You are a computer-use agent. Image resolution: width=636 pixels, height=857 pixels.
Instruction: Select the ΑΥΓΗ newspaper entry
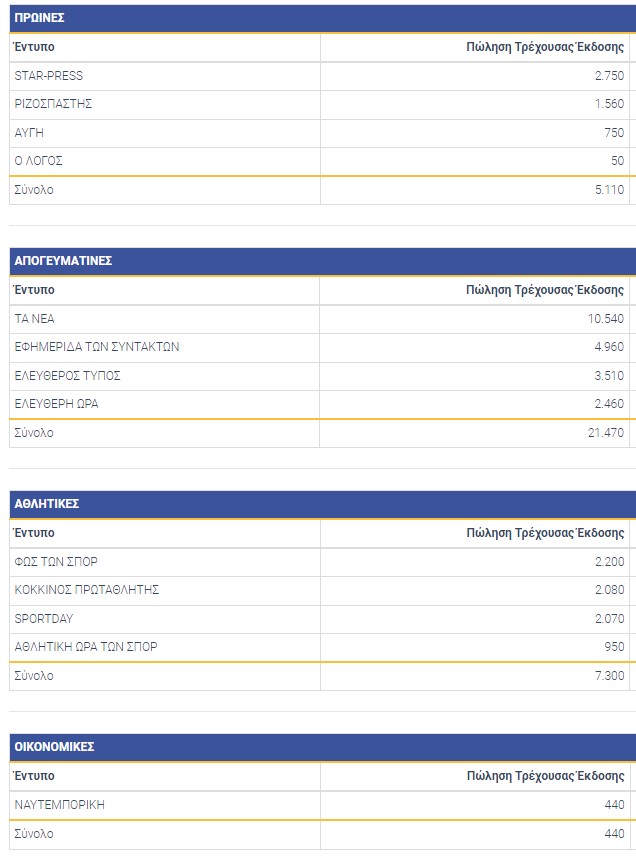click(x=29, y=133)
